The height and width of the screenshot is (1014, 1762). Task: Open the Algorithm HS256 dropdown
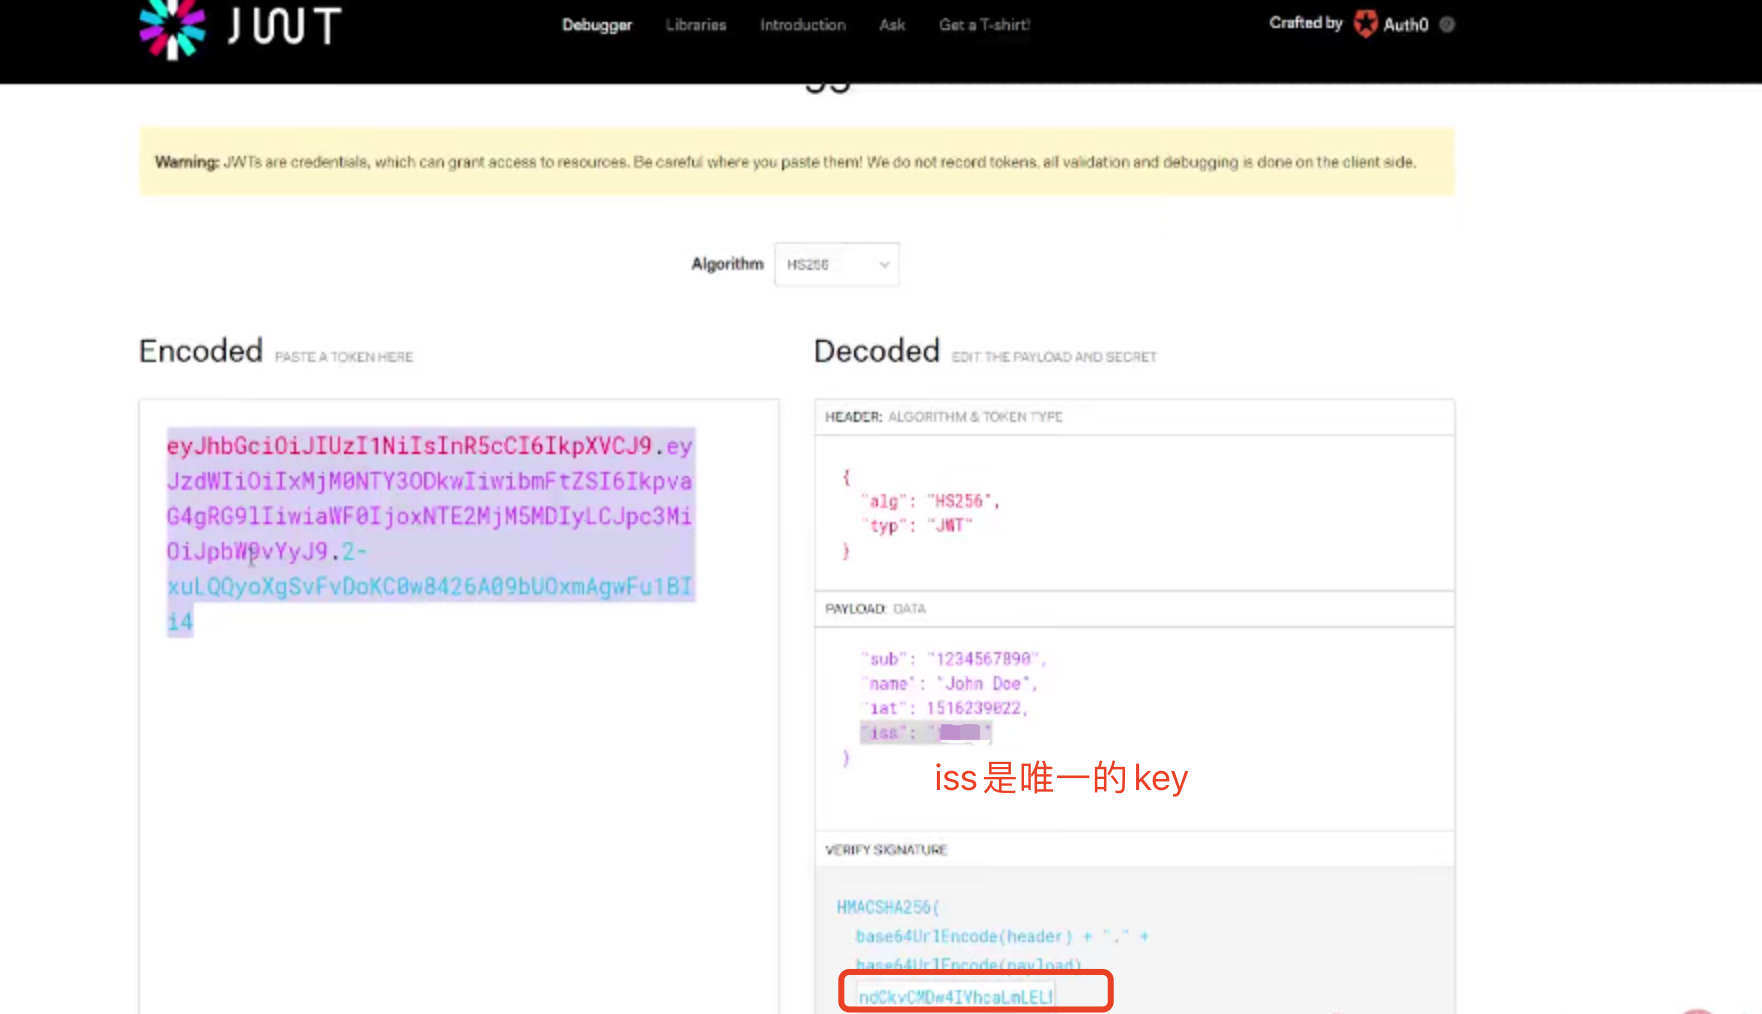click(x=836, y=264)
